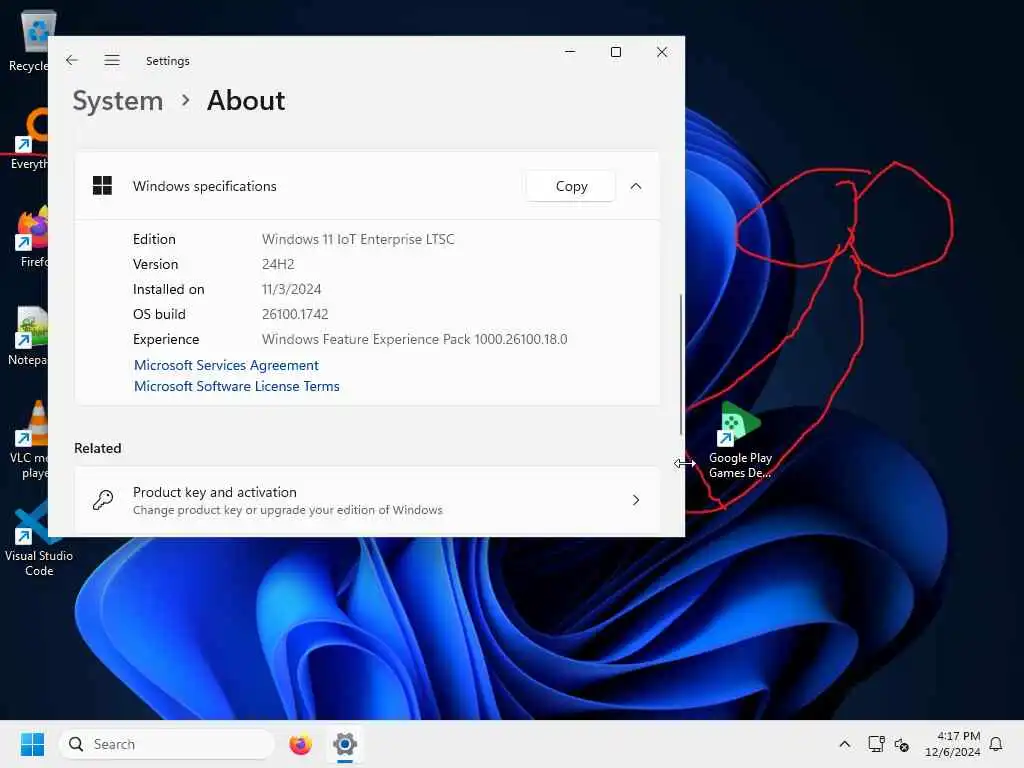Open Microsoft Services Agreement link
Image resolution: width=1024 pixels, height=768 pixels.
(x=226, y=365)
